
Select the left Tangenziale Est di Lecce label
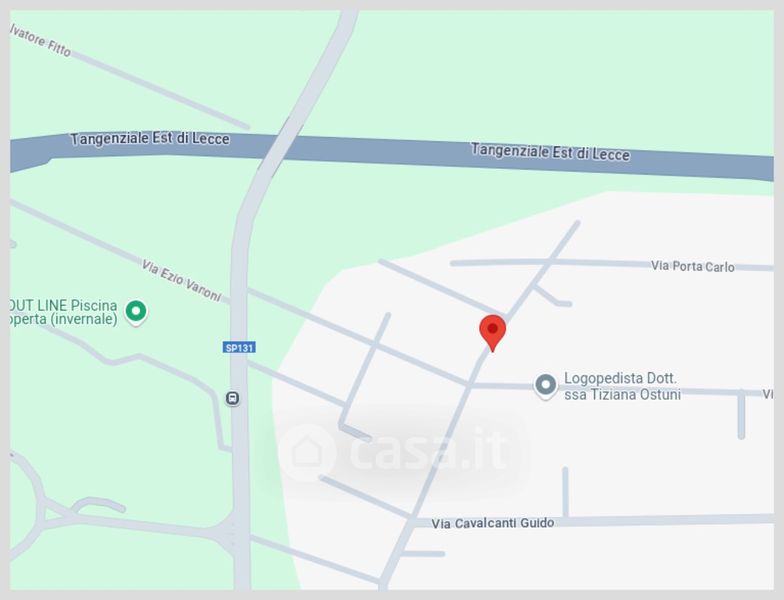point(150,138)
